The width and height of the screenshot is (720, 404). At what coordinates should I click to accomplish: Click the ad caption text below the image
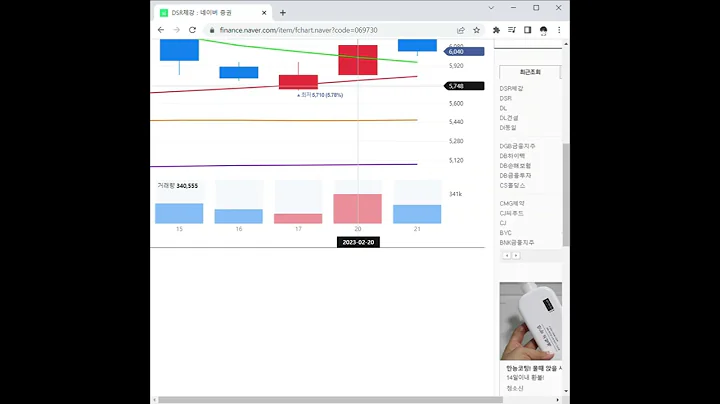point(534,373)
